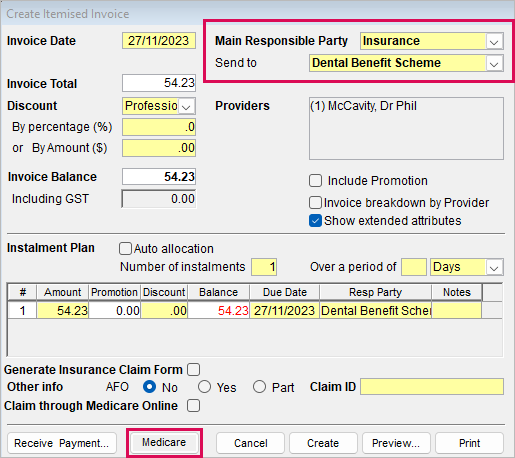
Task: Expand the Days period unit dropdown
Action: coord(494,267)
